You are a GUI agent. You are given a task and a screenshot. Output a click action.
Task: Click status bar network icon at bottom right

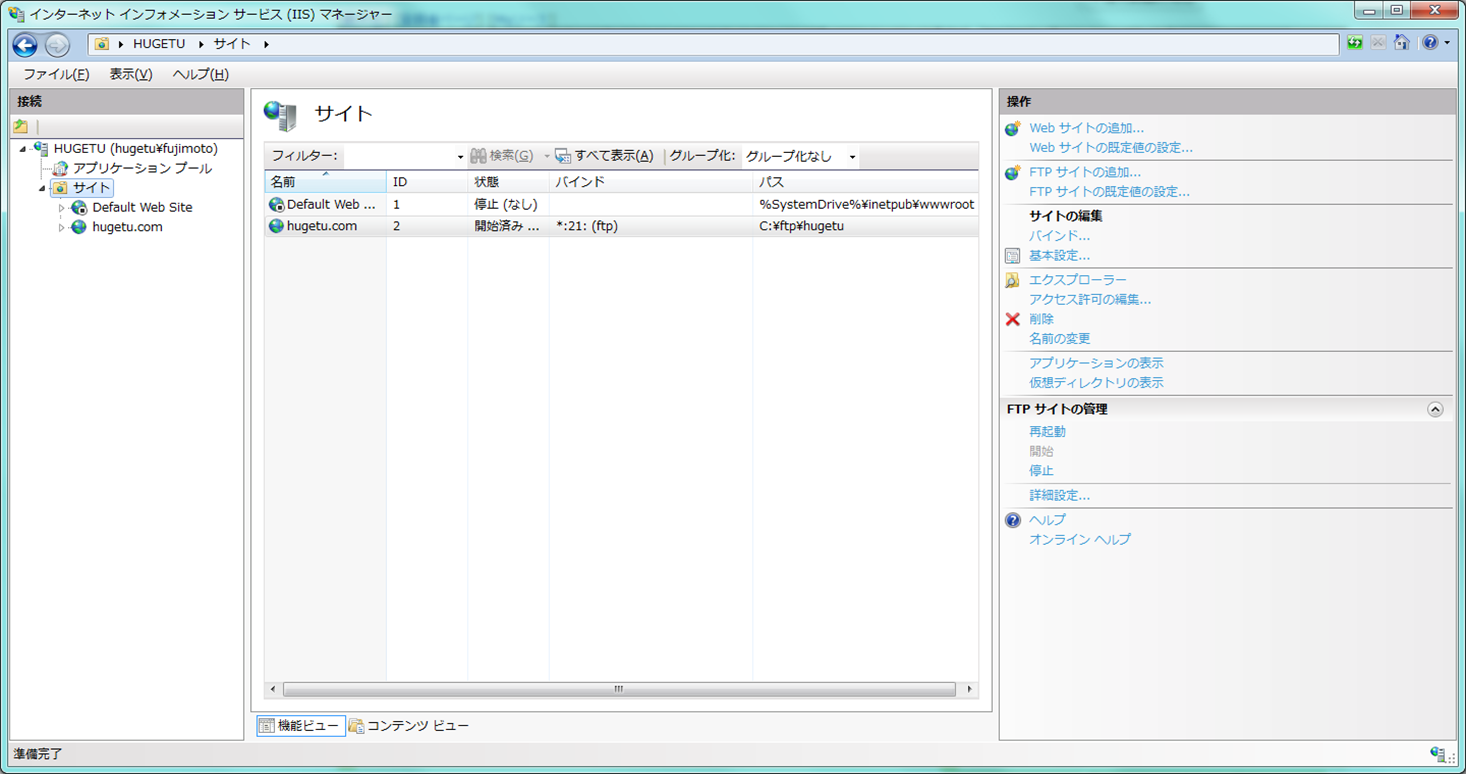coord(1438,754)
